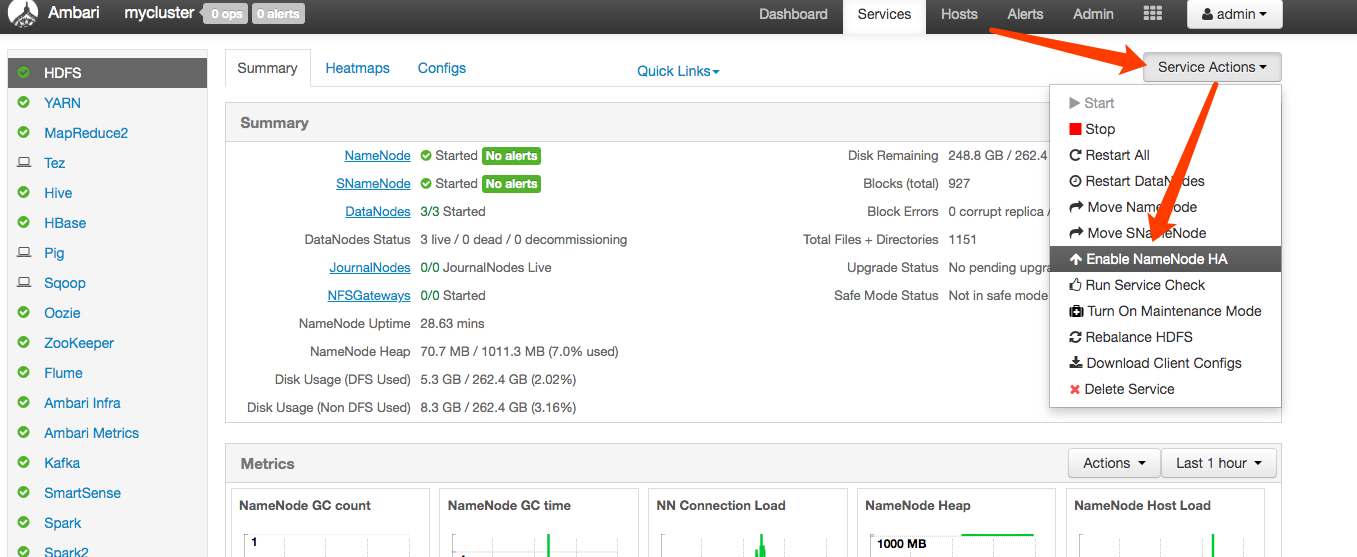This screenshot has width=1357, height=557.
Task: Click the green check next to NameNode Started
Action: pos(426,156)
